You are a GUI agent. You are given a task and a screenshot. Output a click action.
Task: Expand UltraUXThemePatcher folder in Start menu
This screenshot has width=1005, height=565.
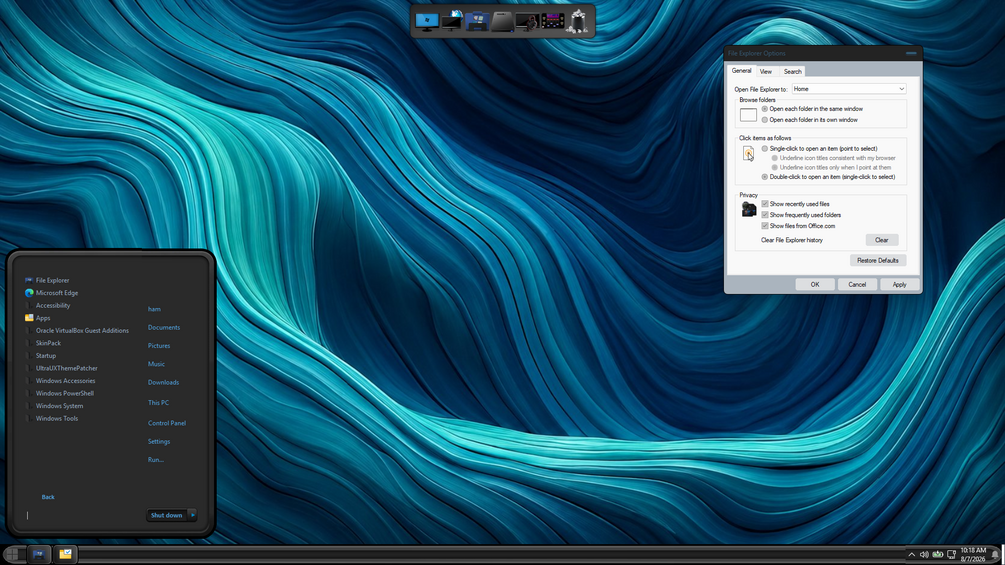(x=67, y=368)
